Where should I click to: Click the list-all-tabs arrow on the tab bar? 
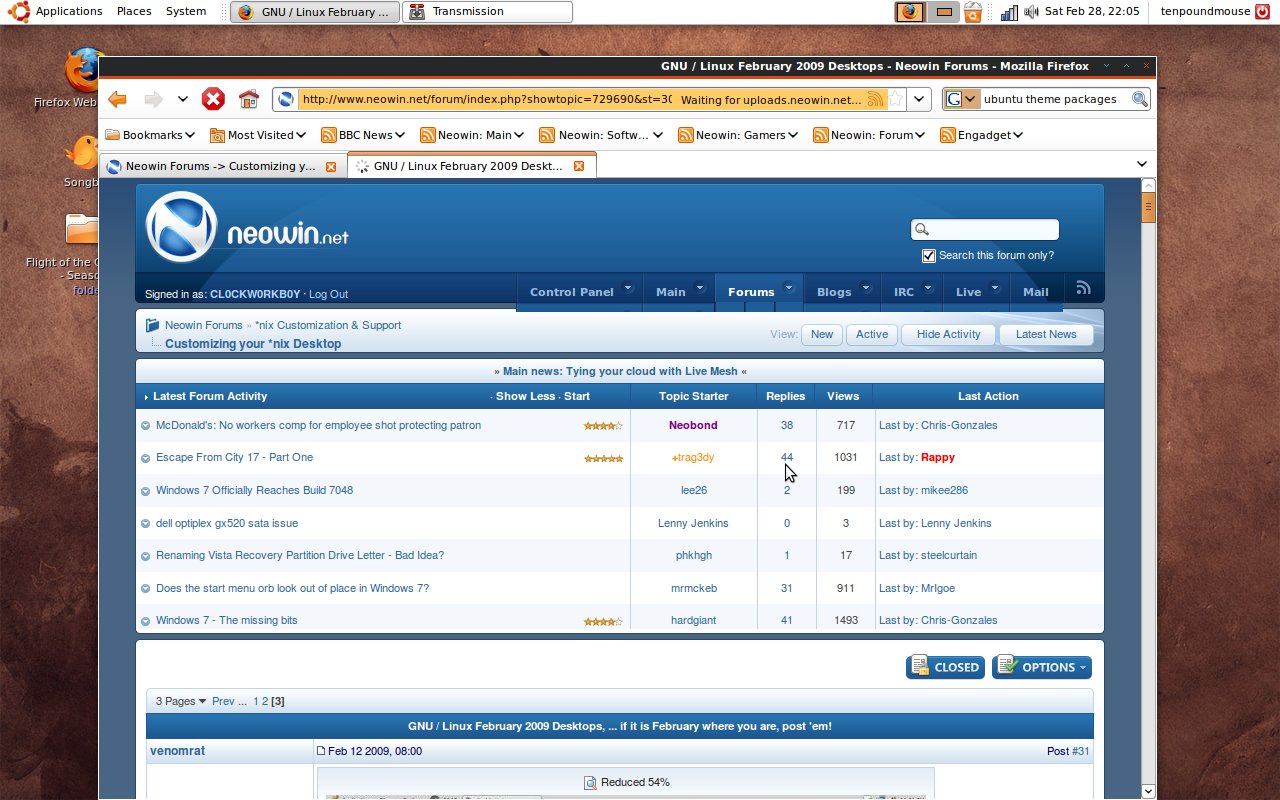coord(1142,164)
